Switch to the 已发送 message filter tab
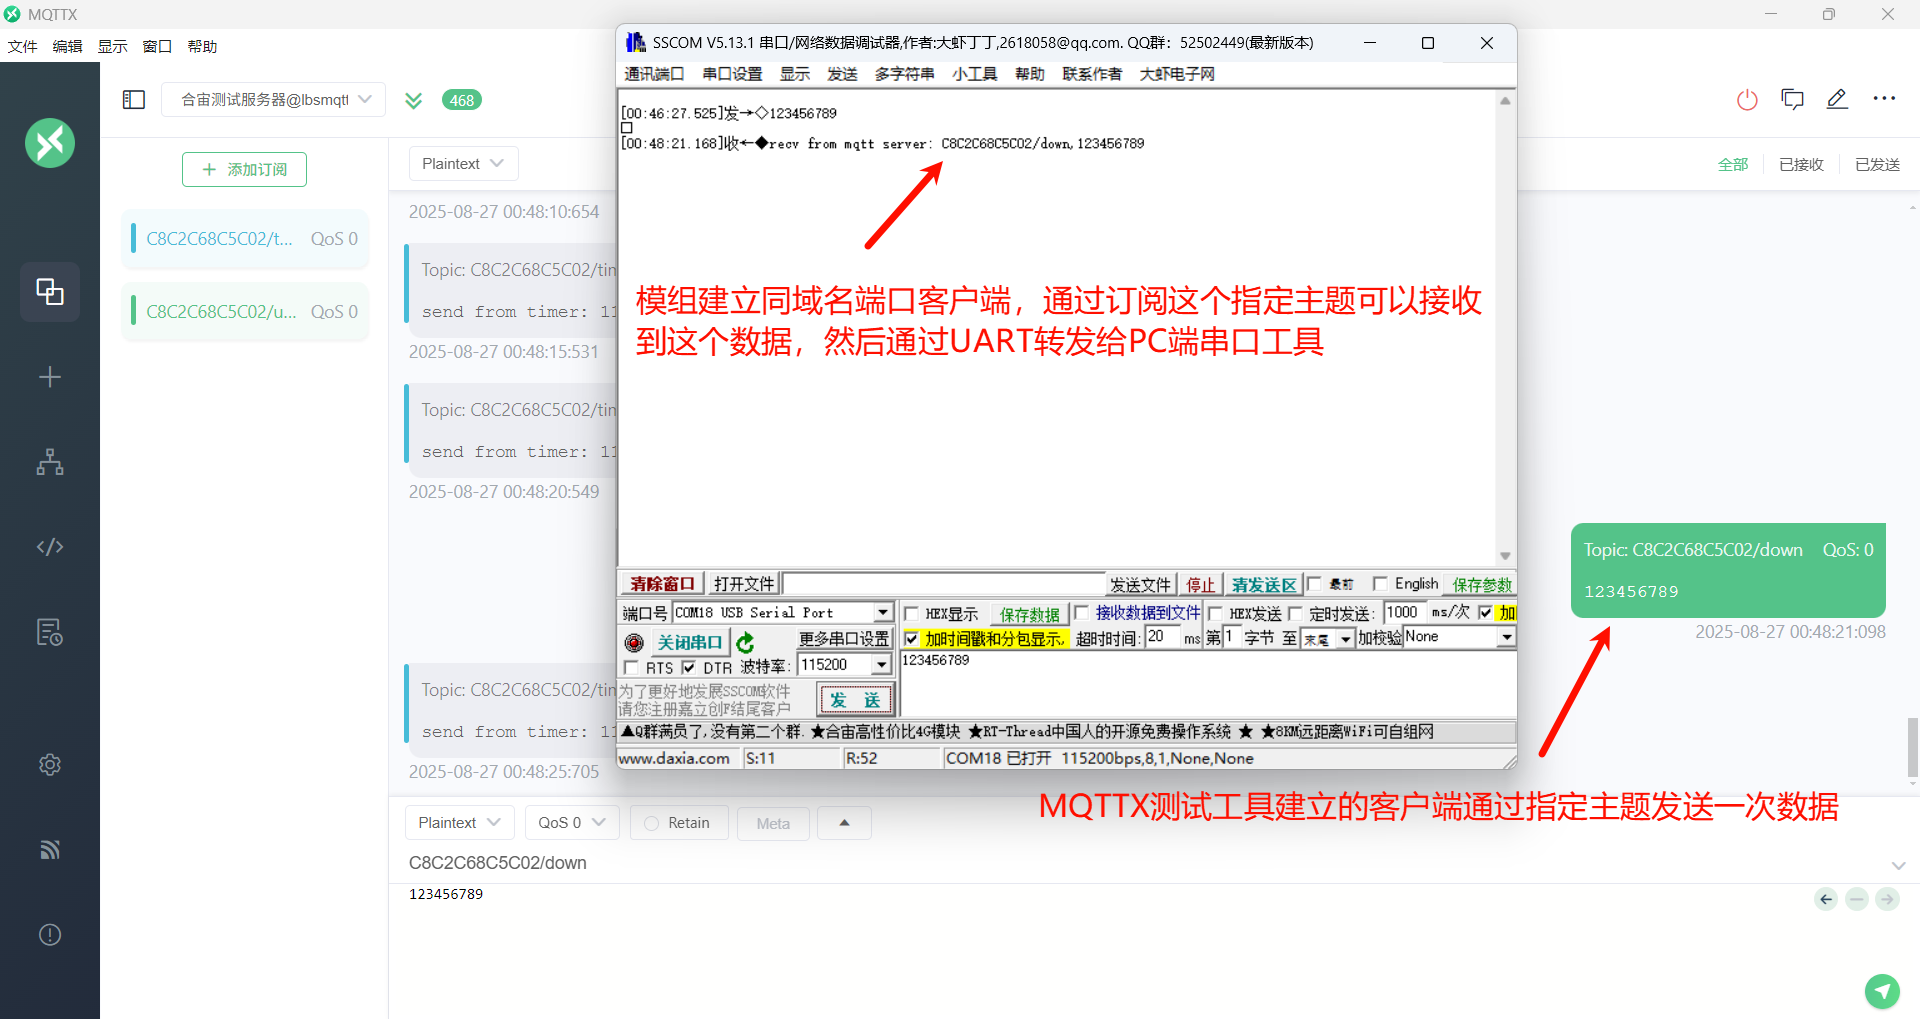 pyautogui.click(x=1877, y=164)
